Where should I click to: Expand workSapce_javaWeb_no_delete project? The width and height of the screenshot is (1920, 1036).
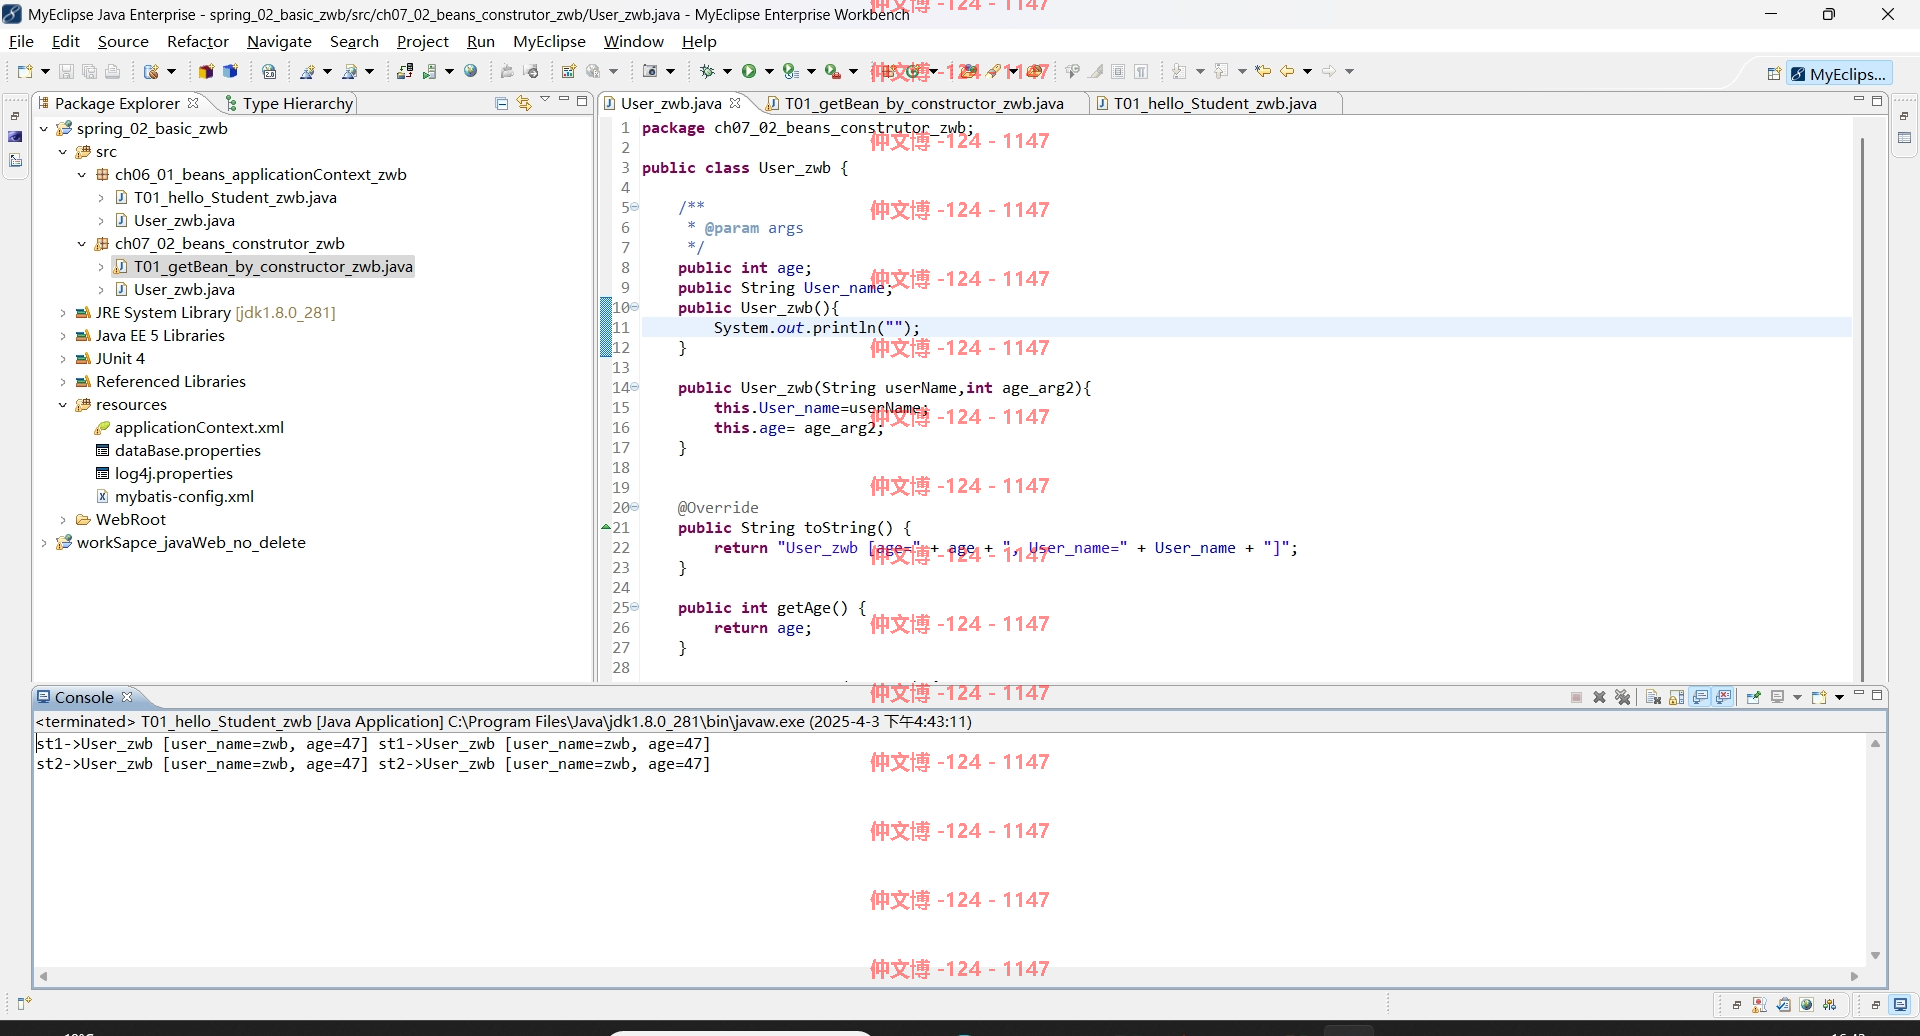click(44, 542)
